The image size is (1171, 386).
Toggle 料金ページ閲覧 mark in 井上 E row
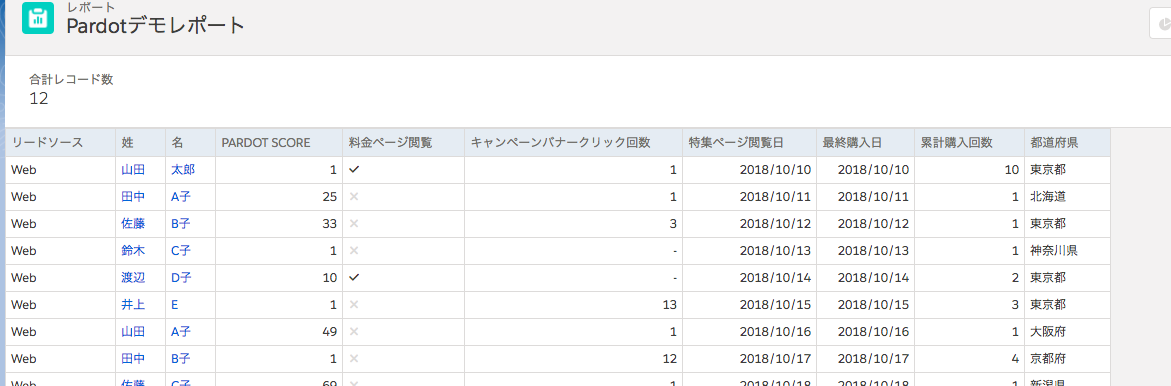[354, 304]
